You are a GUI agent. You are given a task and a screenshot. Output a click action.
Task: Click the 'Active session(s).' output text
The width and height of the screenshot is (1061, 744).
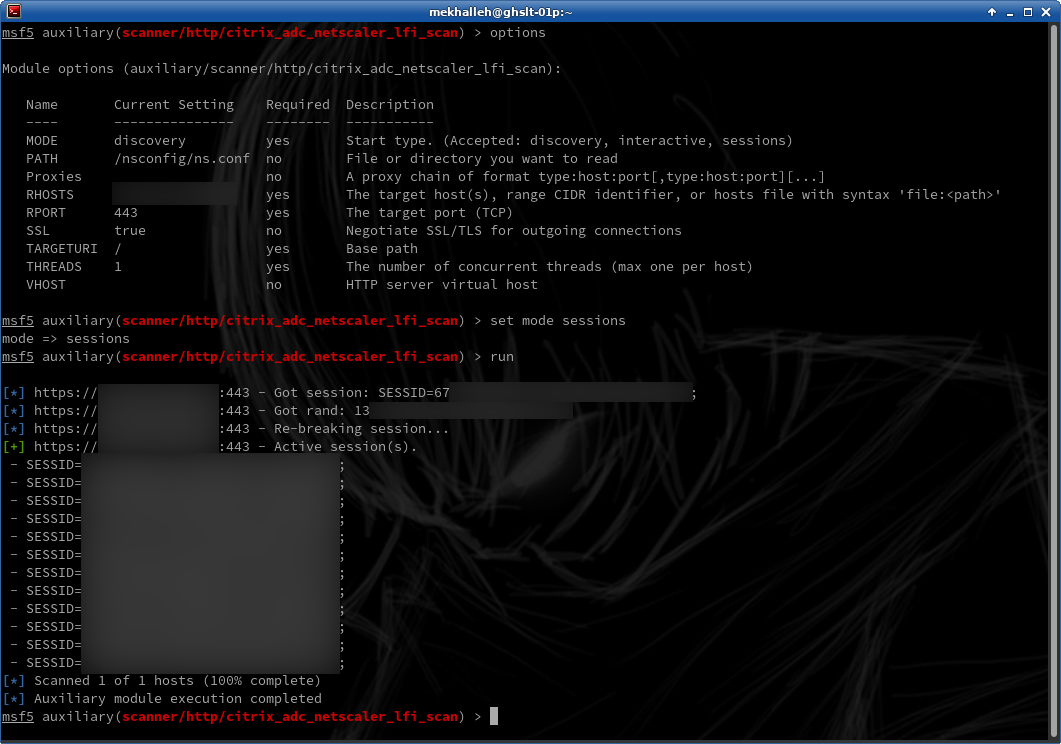pyautogui.click(x=345, y=446)
